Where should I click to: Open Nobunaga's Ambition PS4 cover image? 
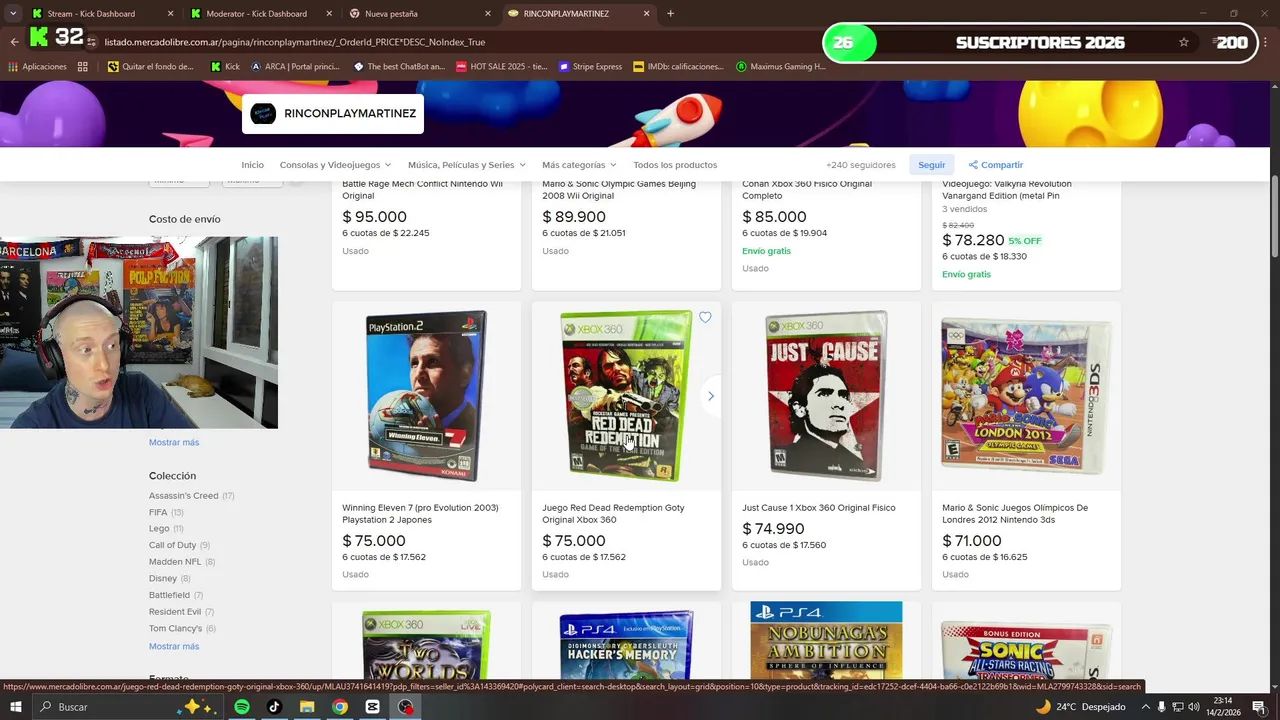point(826,641)
